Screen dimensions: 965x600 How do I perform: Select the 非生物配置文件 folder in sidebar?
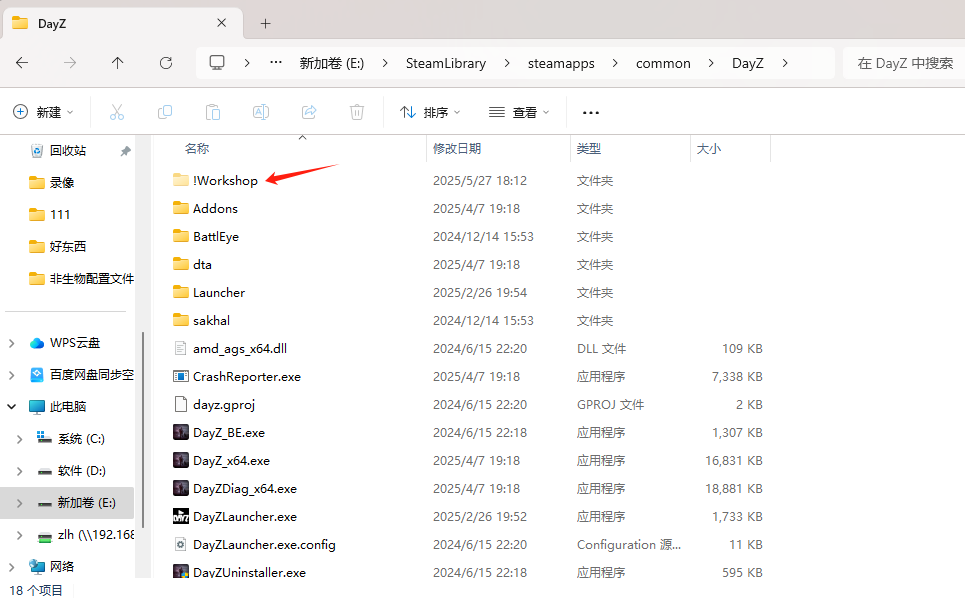91,279
